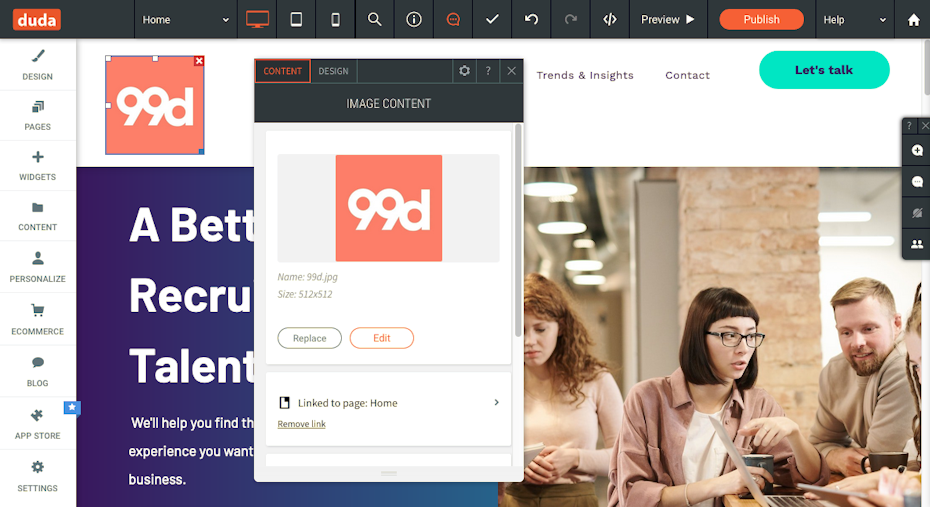
Task: Open the image panel settings gear
Action: (464, 71)
